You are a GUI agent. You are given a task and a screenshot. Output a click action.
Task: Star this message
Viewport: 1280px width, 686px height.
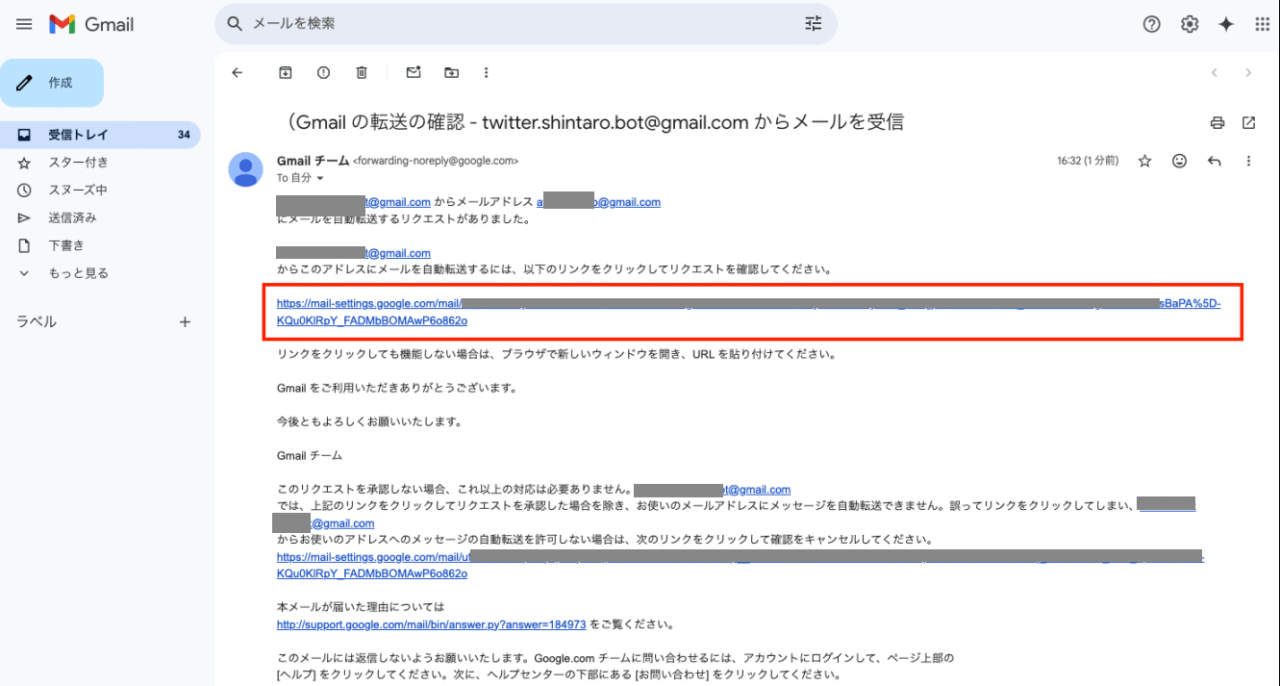1145,160
